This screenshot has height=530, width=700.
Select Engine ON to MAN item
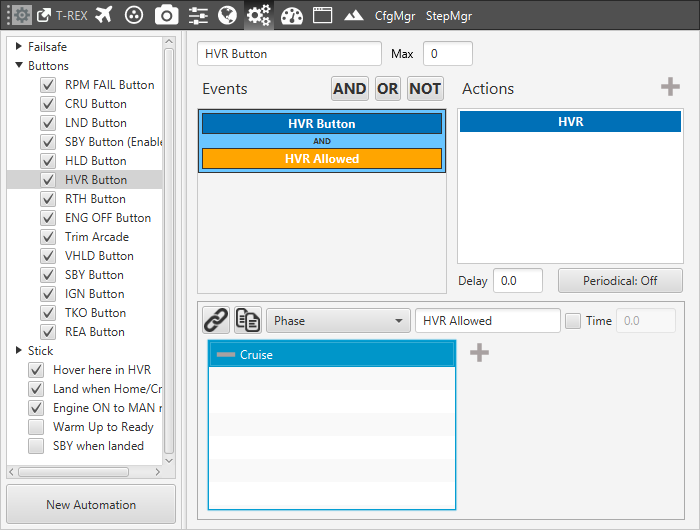[x=107, y=408]
